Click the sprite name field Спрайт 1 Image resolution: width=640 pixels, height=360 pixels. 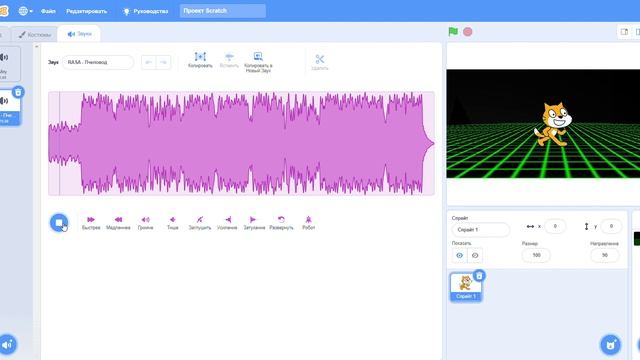click(480, 230)
